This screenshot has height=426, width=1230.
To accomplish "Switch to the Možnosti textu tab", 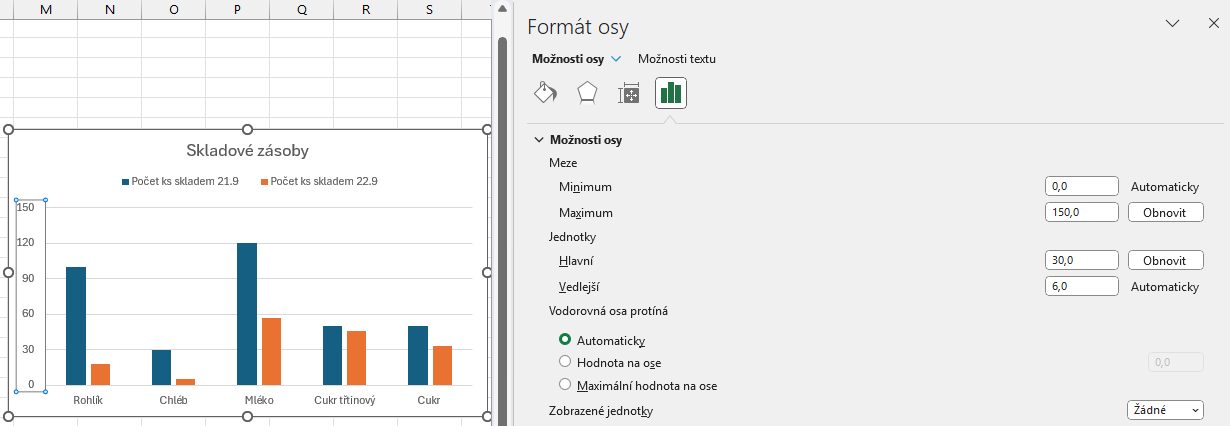I will (677, 59).
